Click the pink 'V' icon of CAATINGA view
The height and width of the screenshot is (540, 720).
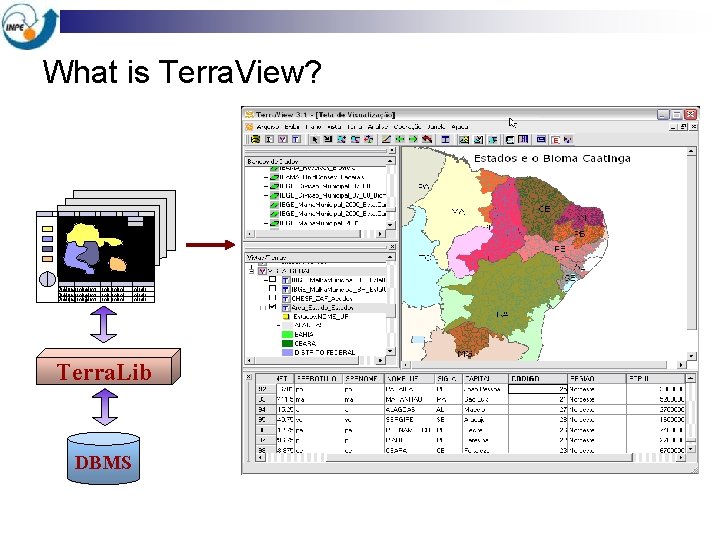(262, 271)
